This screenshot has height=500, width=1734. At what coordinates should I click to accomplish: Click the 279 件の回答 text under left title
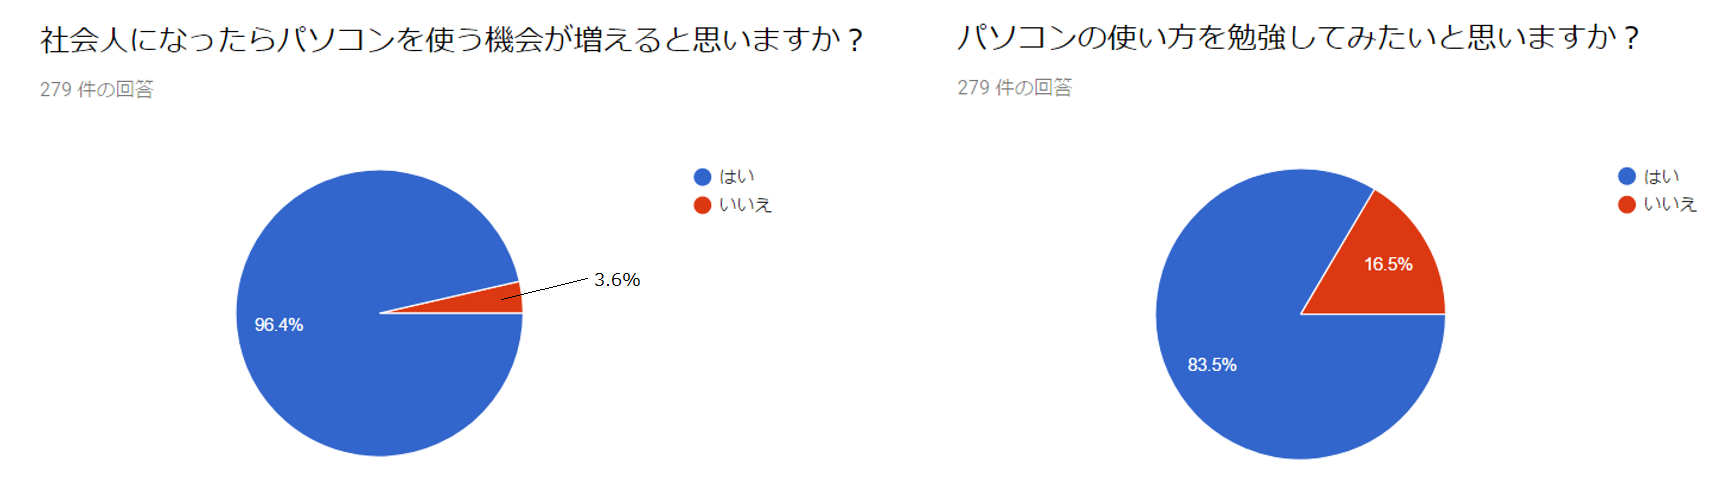97,90
